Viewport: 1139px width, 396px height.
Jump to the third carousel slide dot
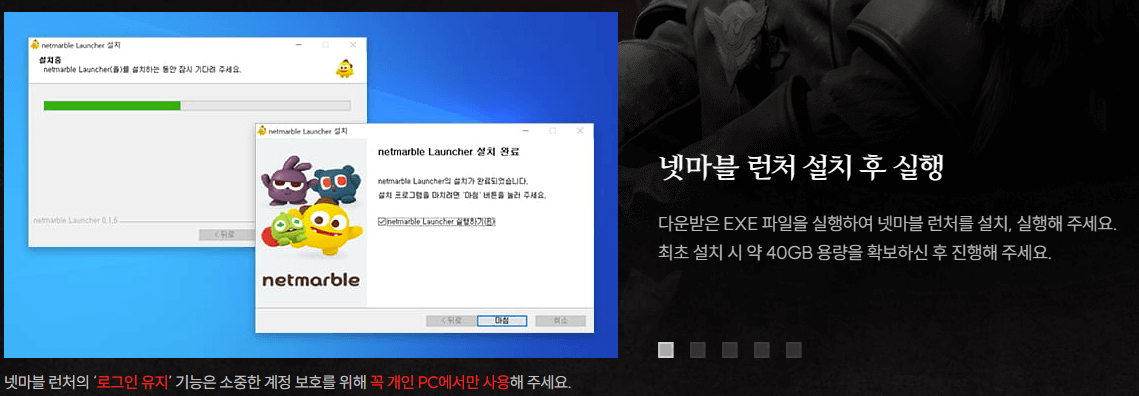730,350
